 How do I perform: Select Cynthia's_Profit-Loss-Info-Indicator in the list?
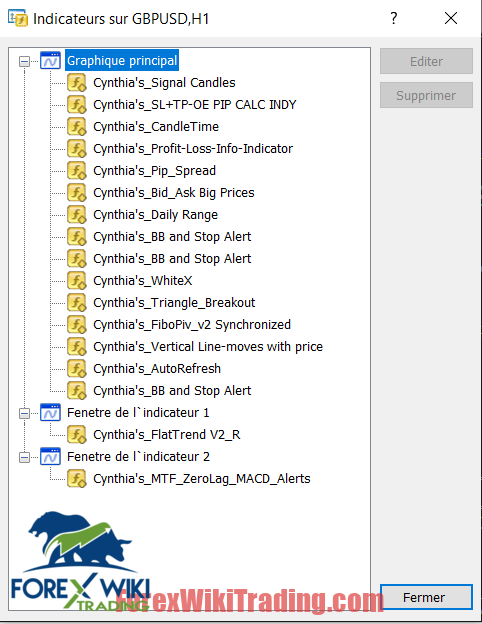tap(193, 149)
